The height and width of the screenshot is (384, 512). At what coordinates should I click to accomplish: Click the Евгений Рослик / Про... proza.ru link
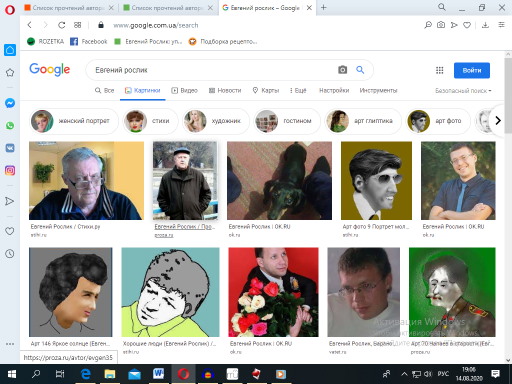pos(185,227)
